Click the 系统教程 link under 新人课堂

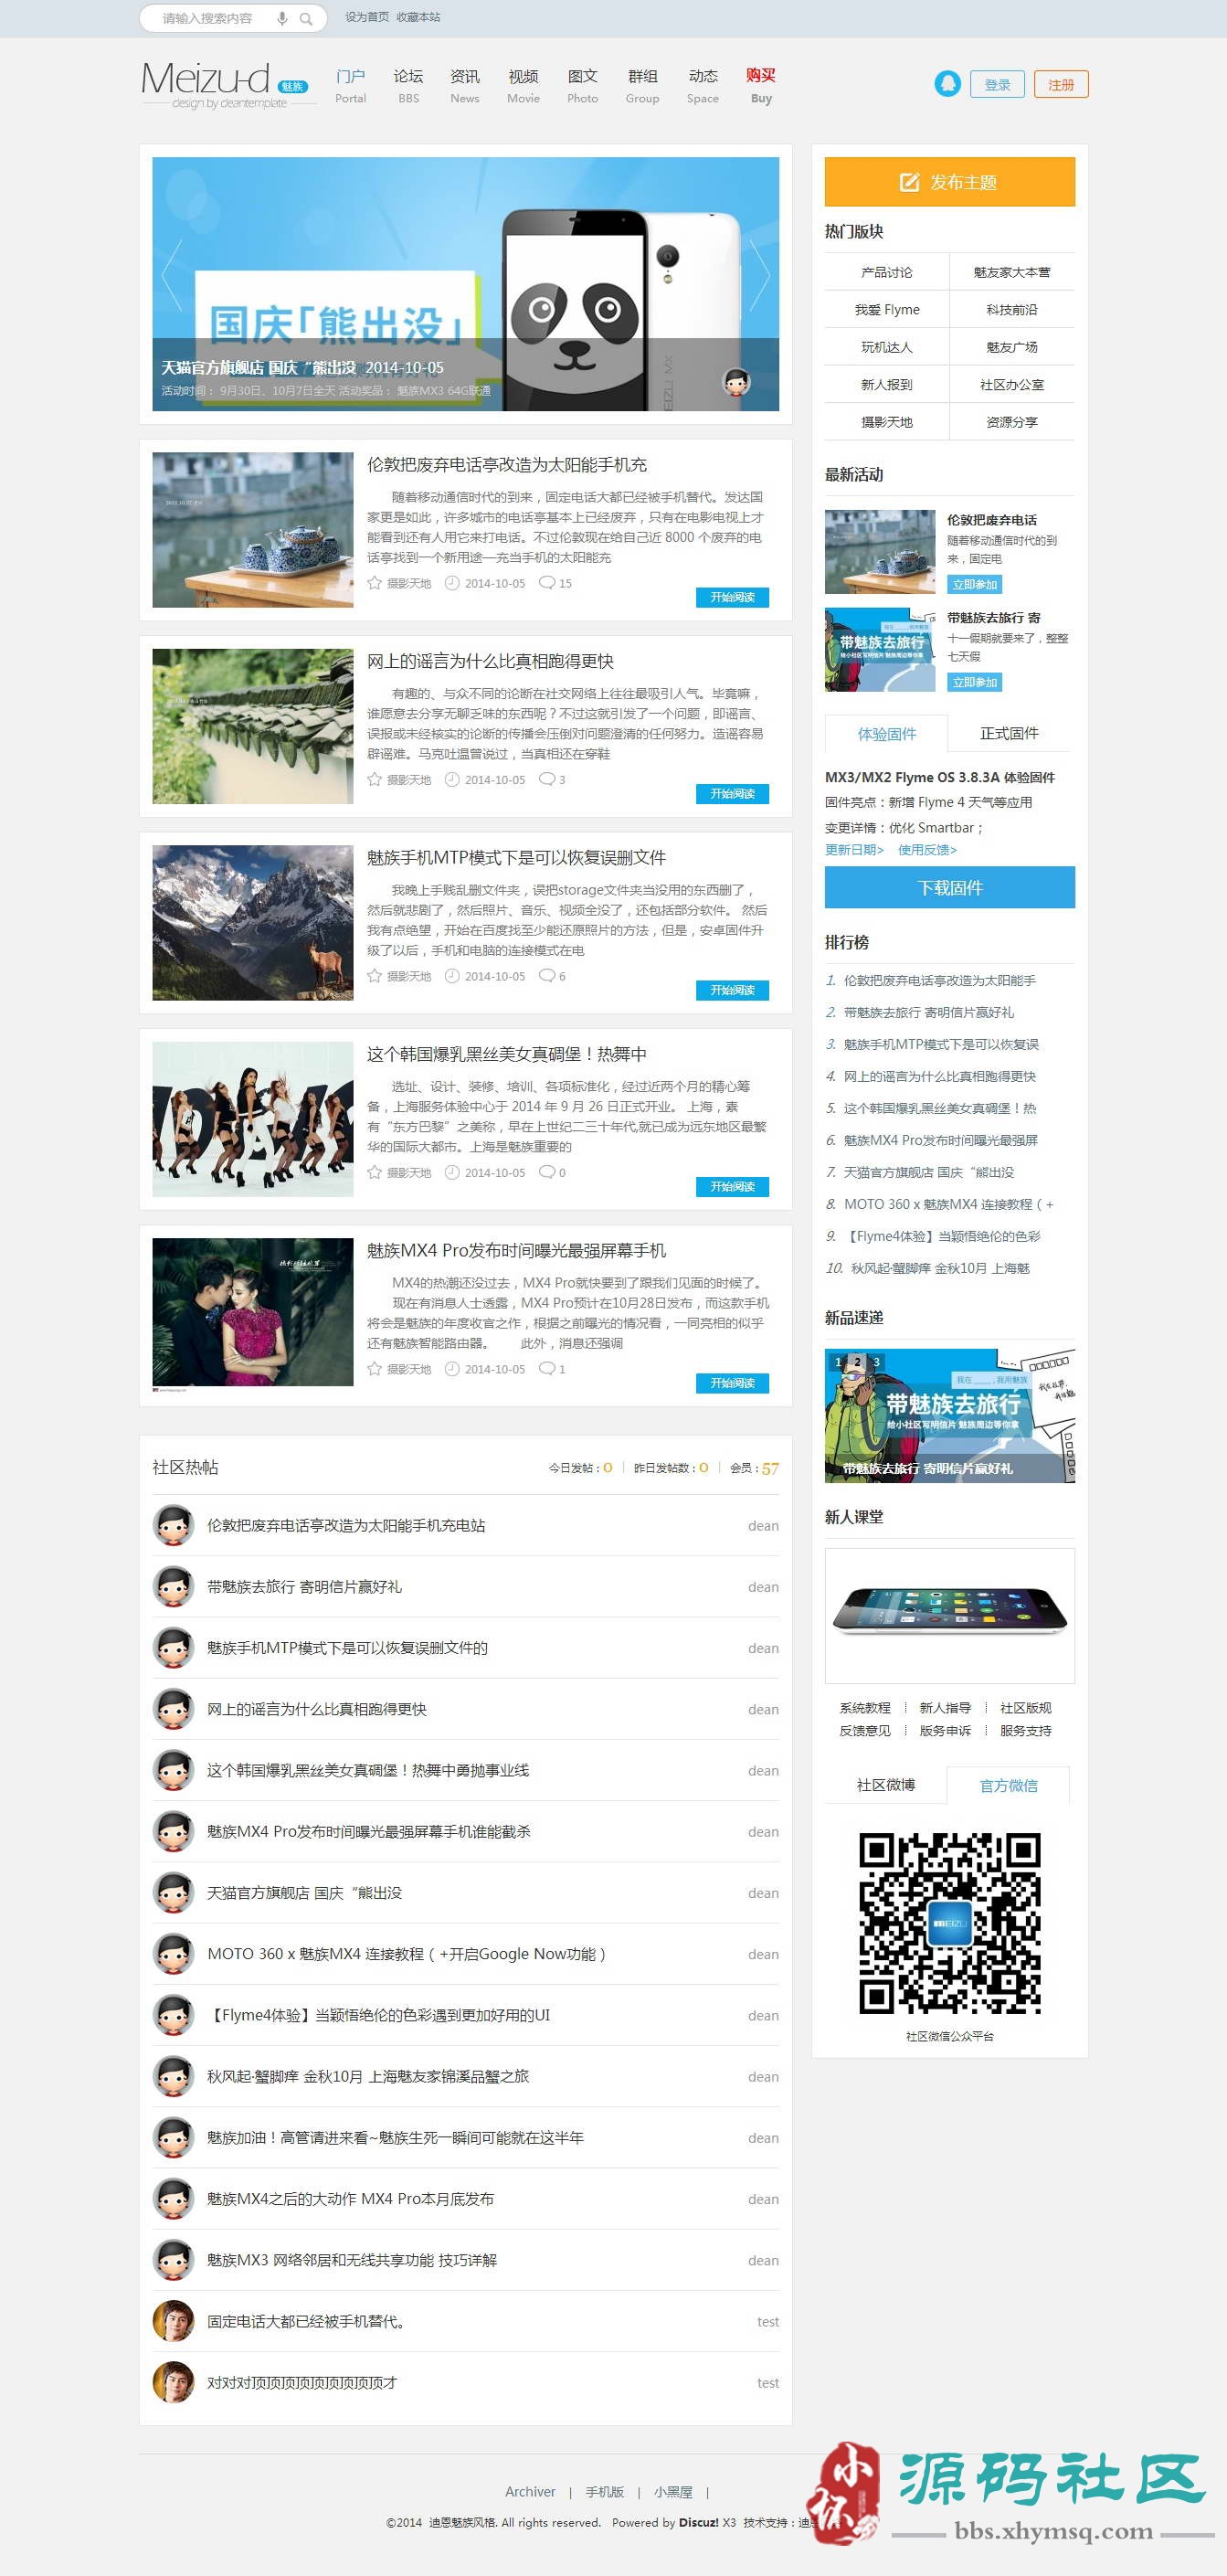pos(865,1708)
